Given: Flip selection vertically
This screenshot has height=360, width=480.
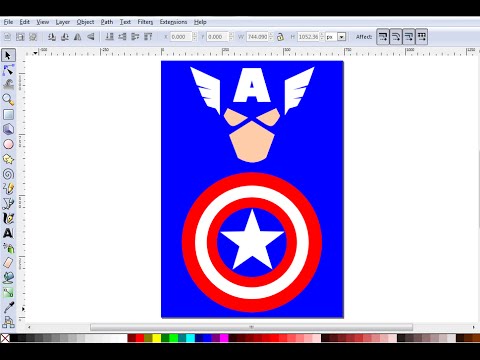Looking at the screenshot, I should (x=91, y=37).
